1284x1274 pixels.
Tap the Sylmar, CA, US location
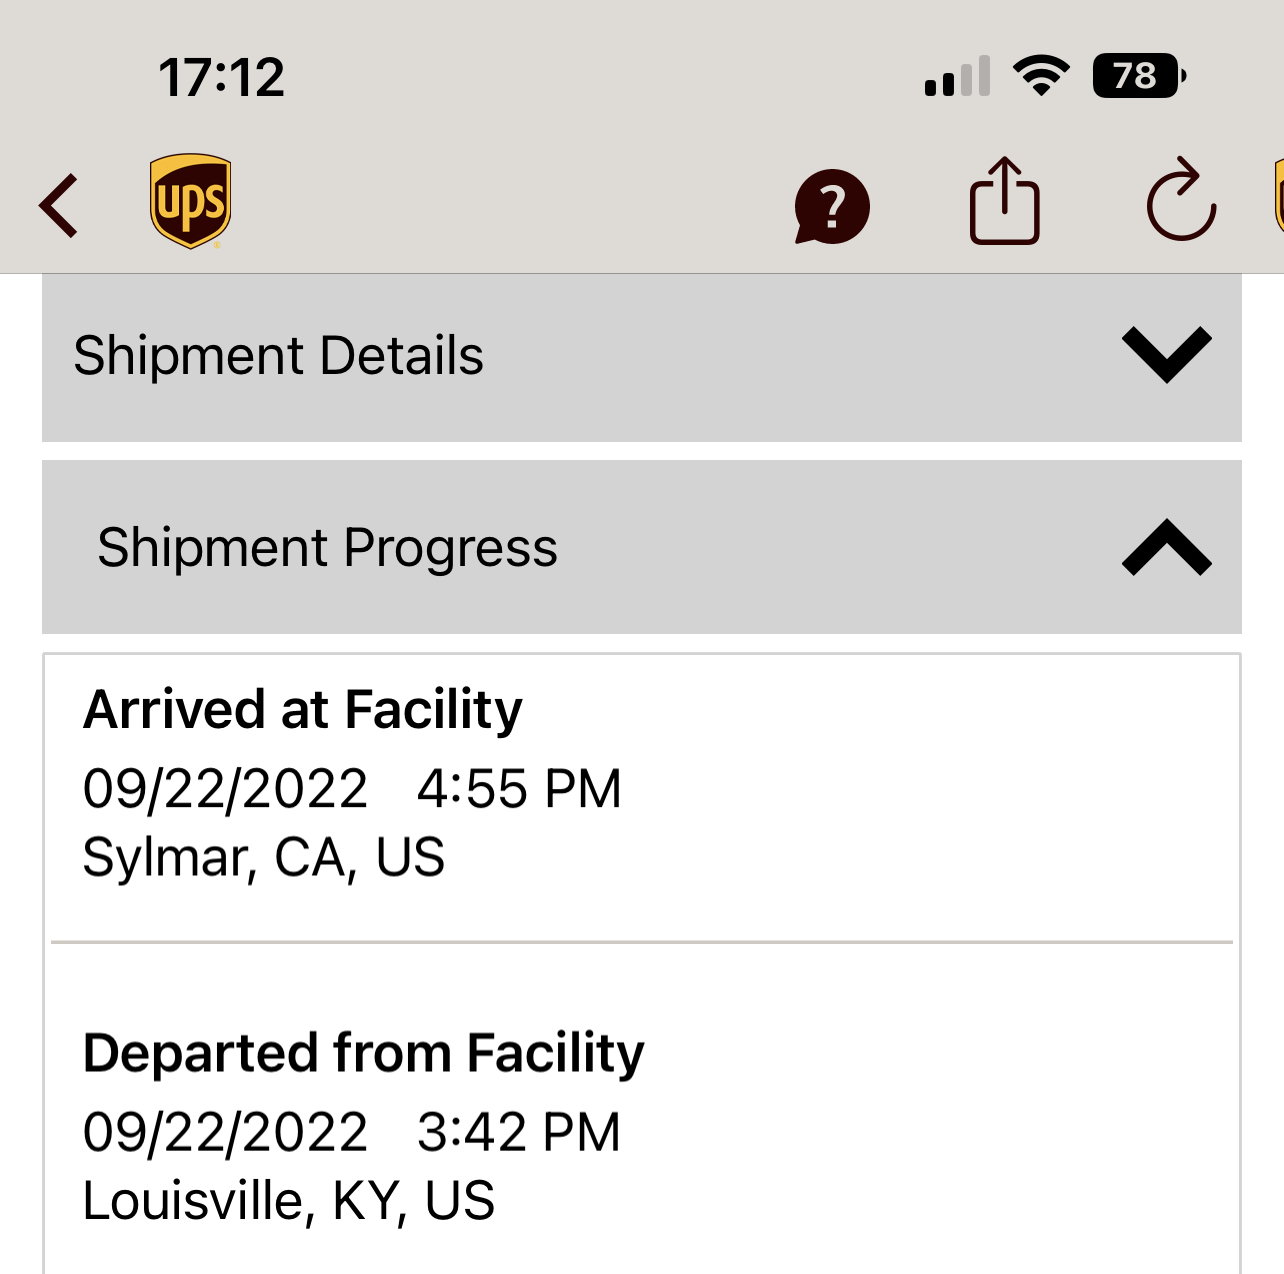click(263, 858)
